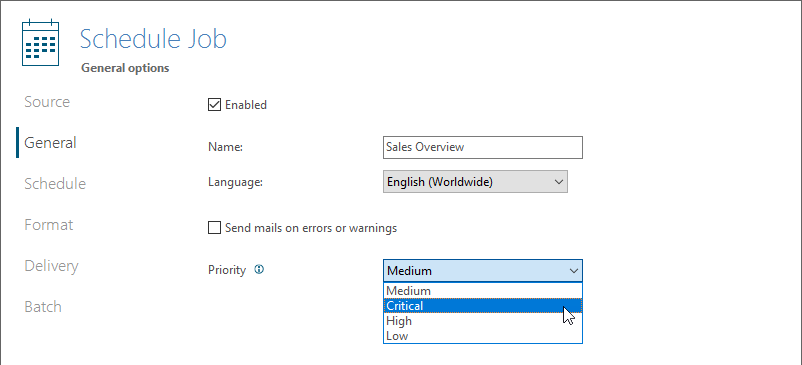Screen dimensions: 802x365
Task: Switch to the Source tab
Action: click(x=47, y=102)
